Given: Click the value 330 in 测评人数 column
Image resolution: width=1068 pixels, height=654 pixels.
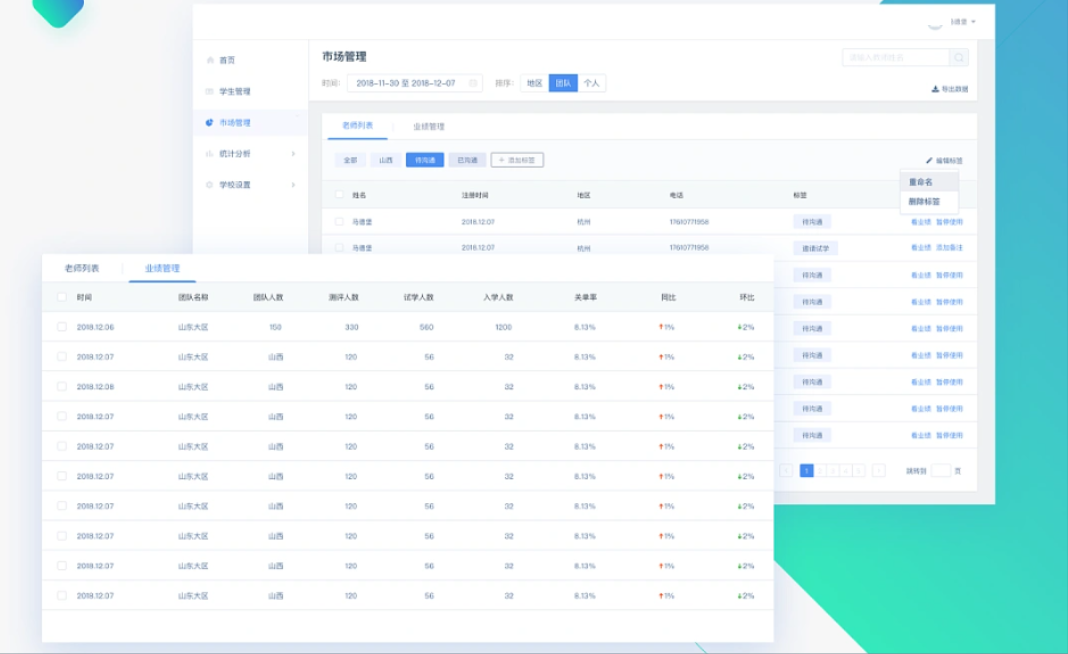Looking at the screenshot, I should (351, 327).
